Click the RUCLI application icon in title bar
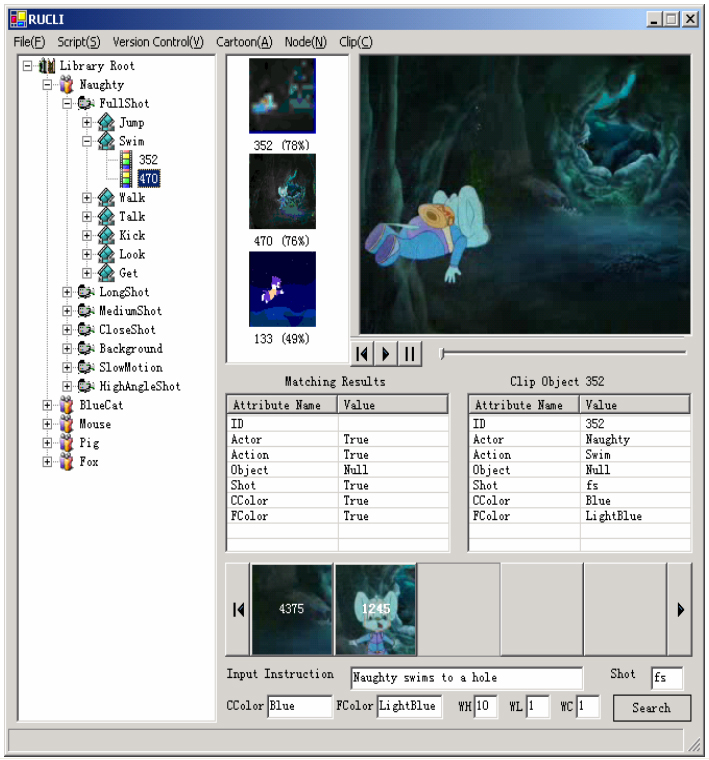709x760 pixels. (x=18, y=19)
